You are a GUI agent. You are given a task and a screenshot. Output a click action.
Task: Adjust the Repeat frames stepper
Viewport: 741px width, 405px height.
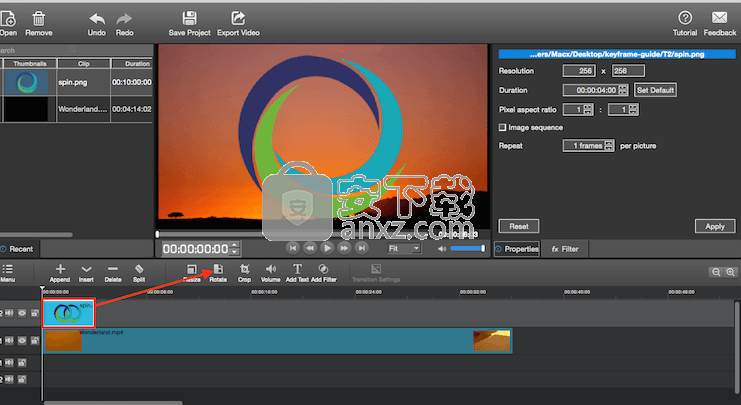pos(609,146)
